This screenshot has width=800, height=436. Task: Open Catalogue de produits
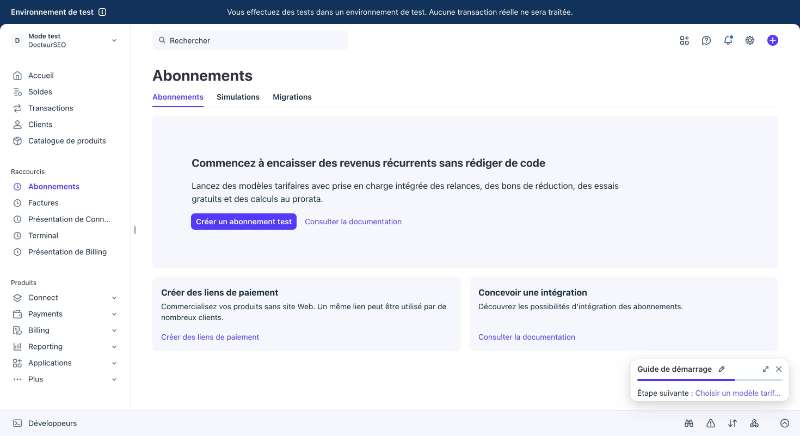tap(67, 141)
